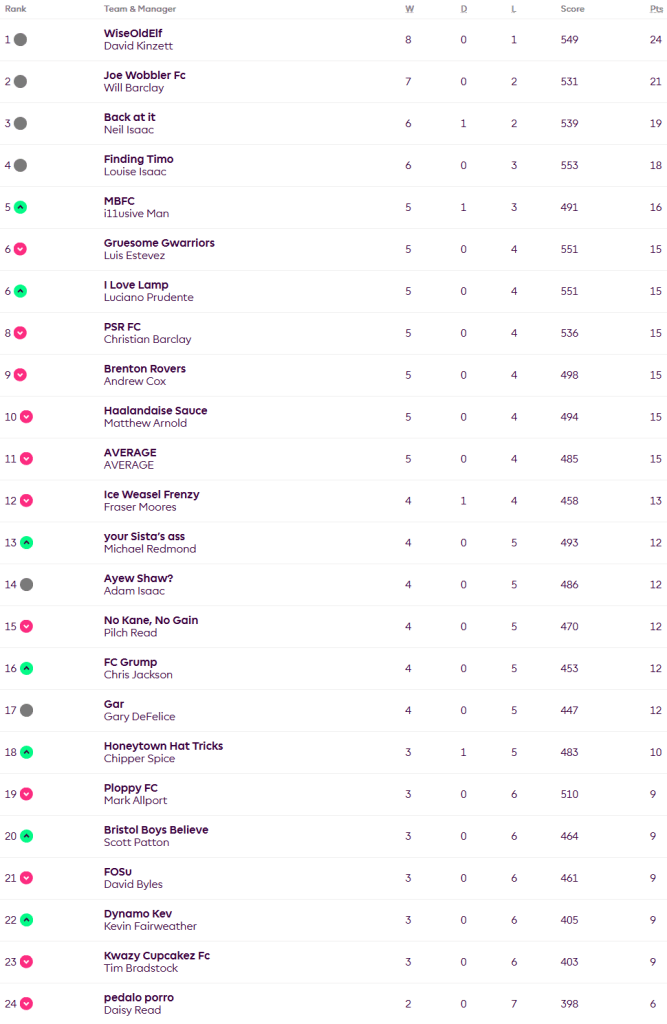The width and height of the screenshot is (667, 1024).
Task: Open the Bristol Boys Believe team
Action: 156,830
